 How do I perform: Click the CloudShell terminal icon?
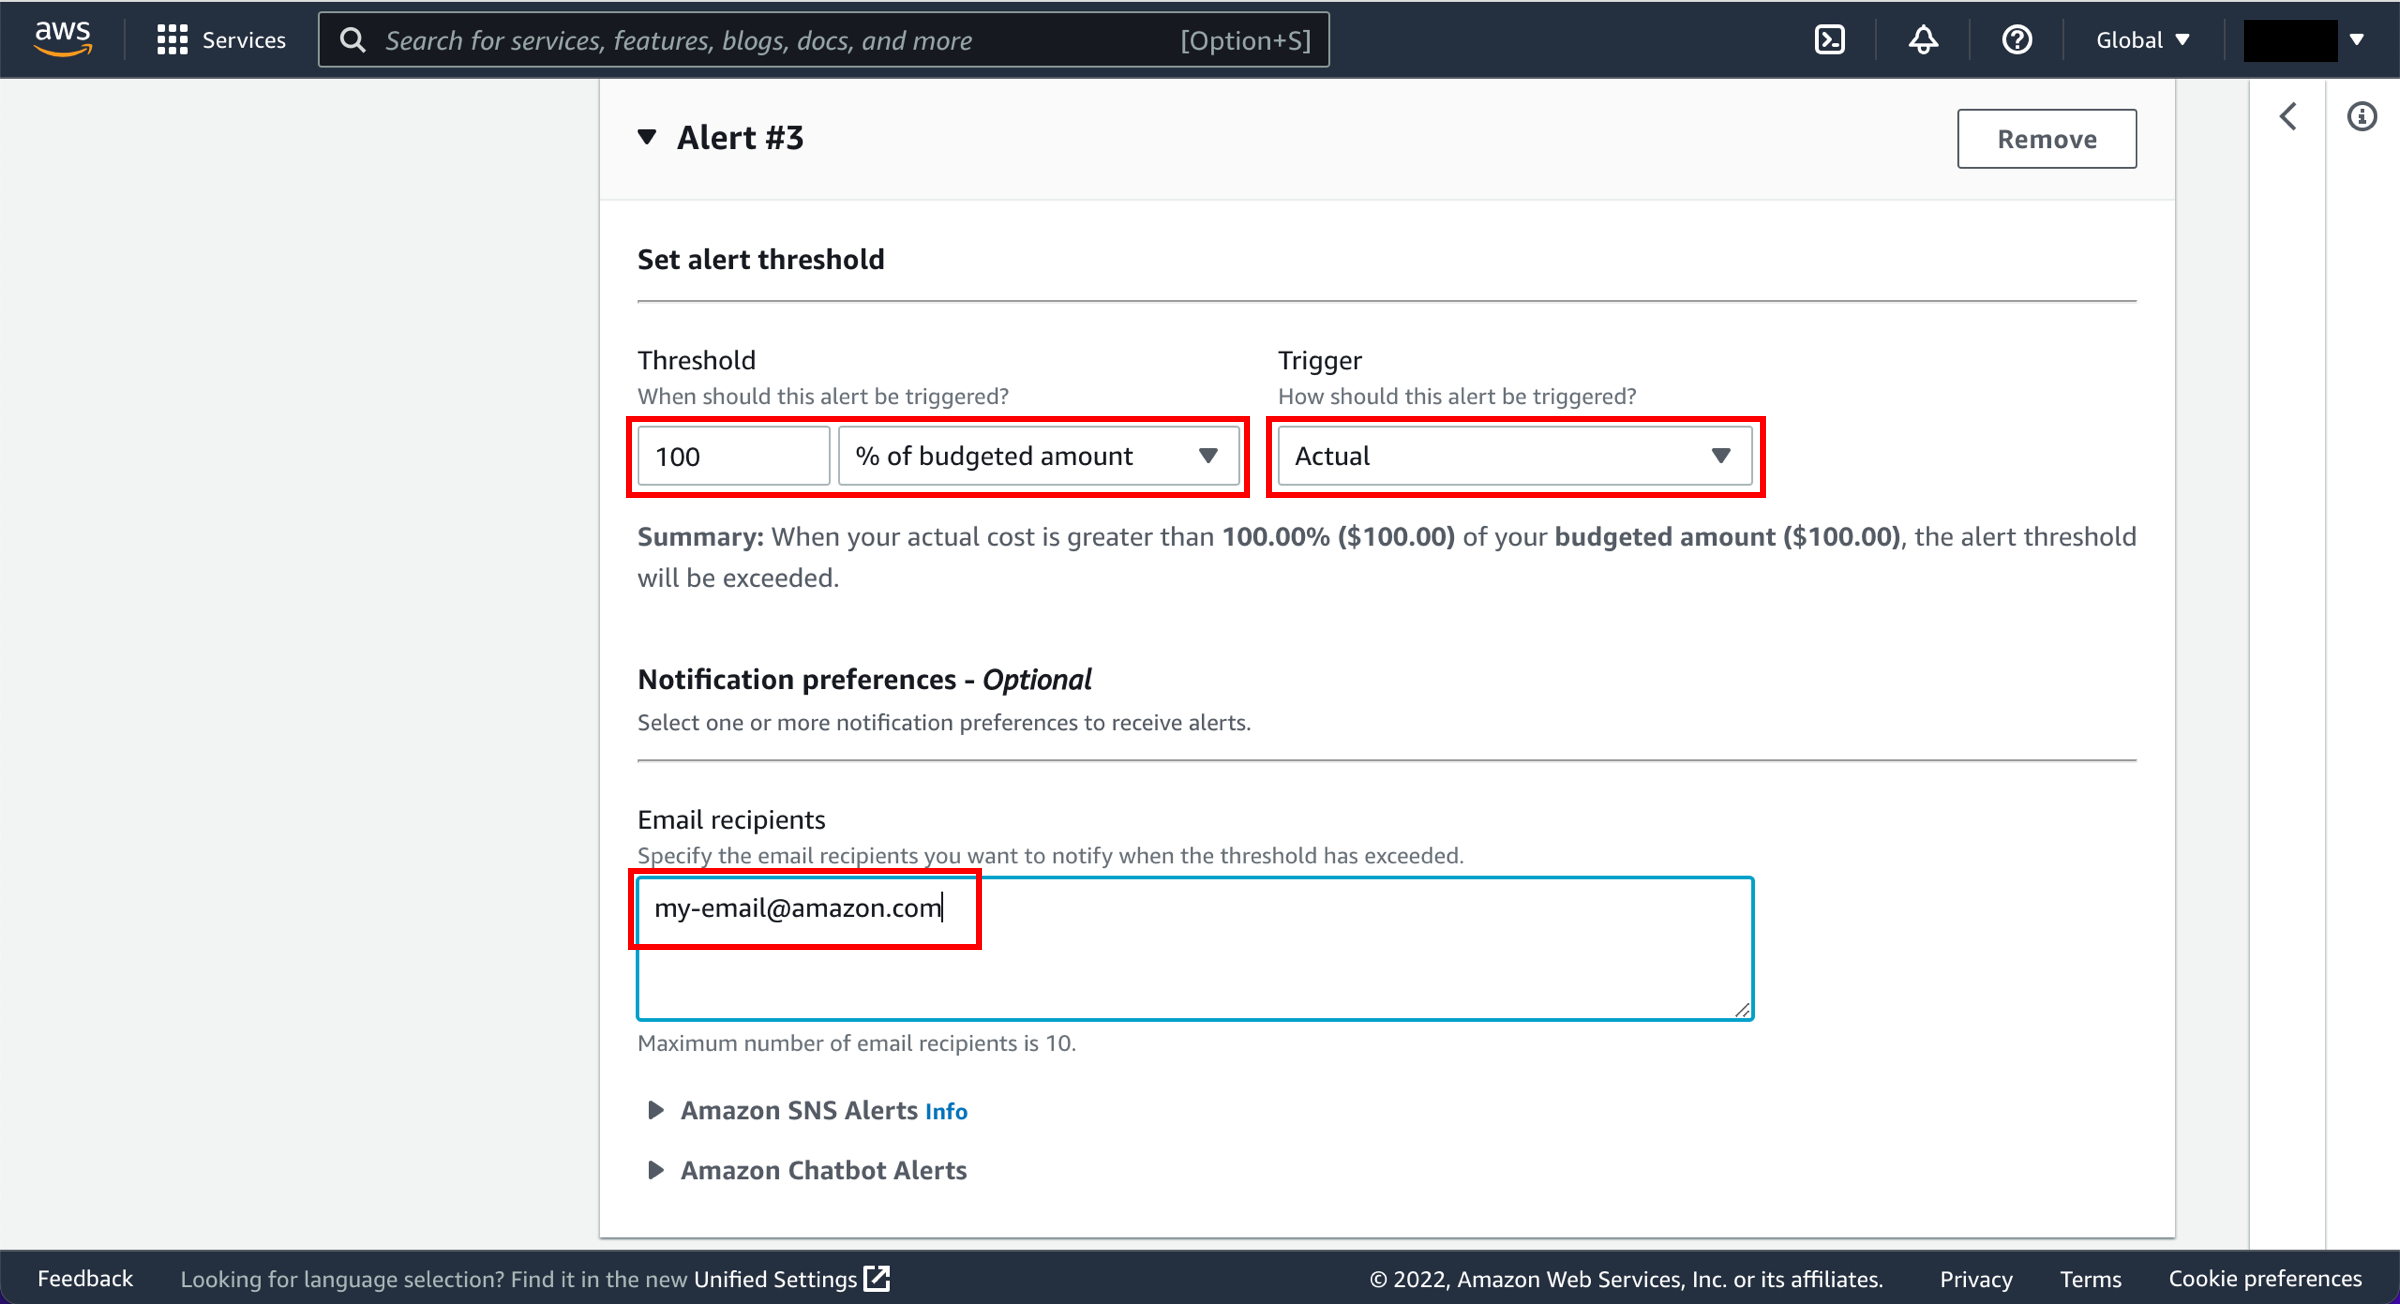coord(1830,40)
